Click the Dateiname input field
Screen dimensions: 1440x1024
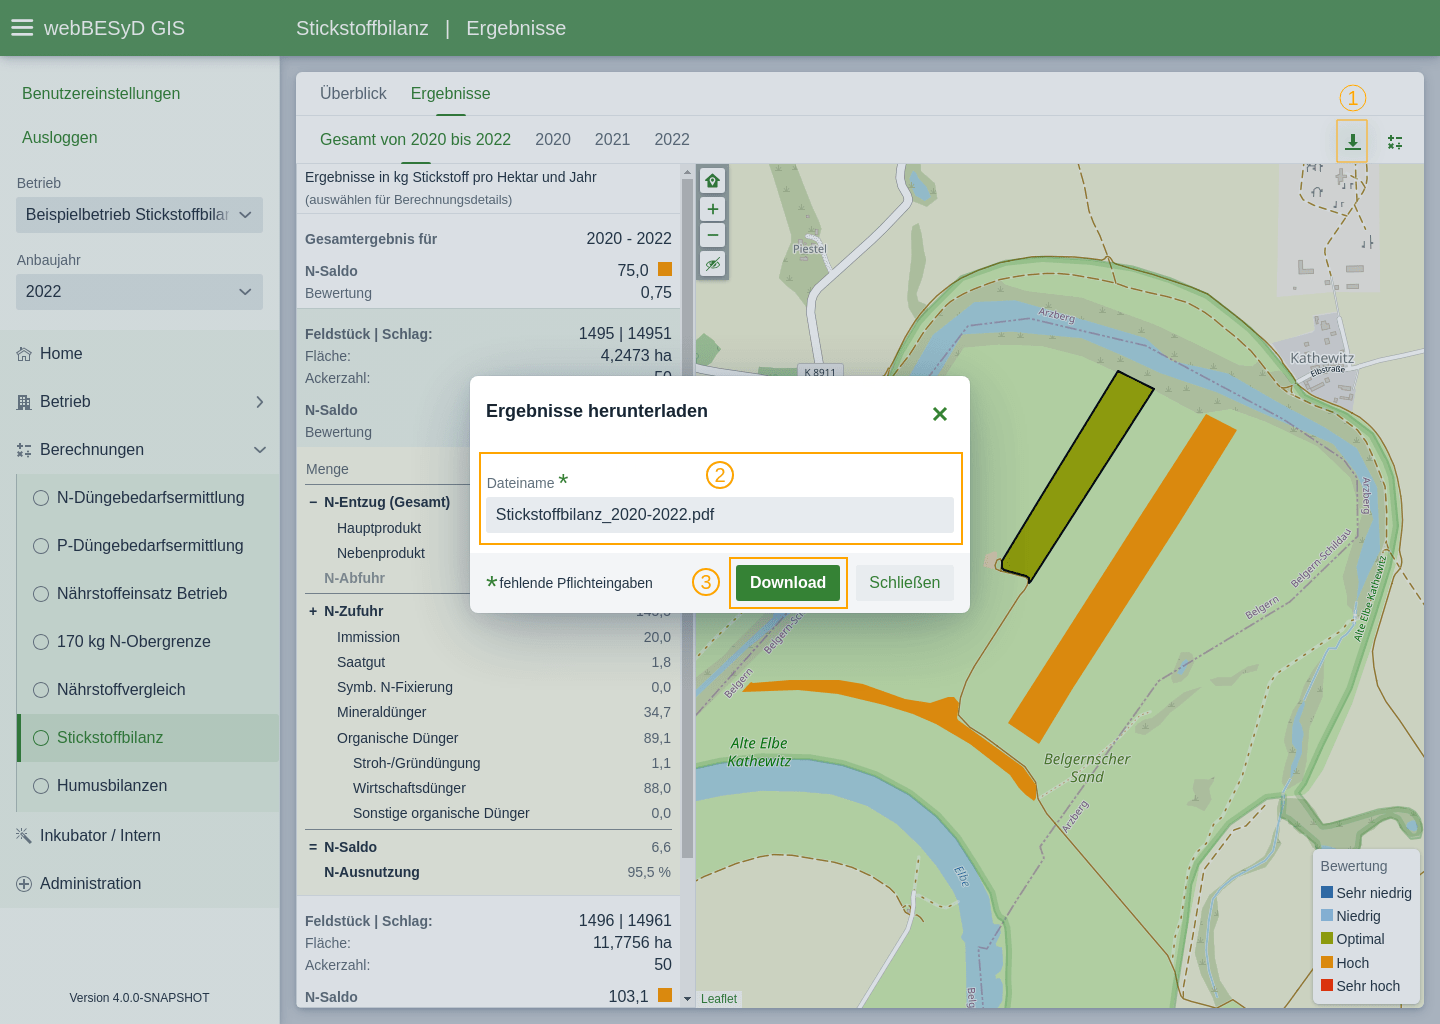720,515
